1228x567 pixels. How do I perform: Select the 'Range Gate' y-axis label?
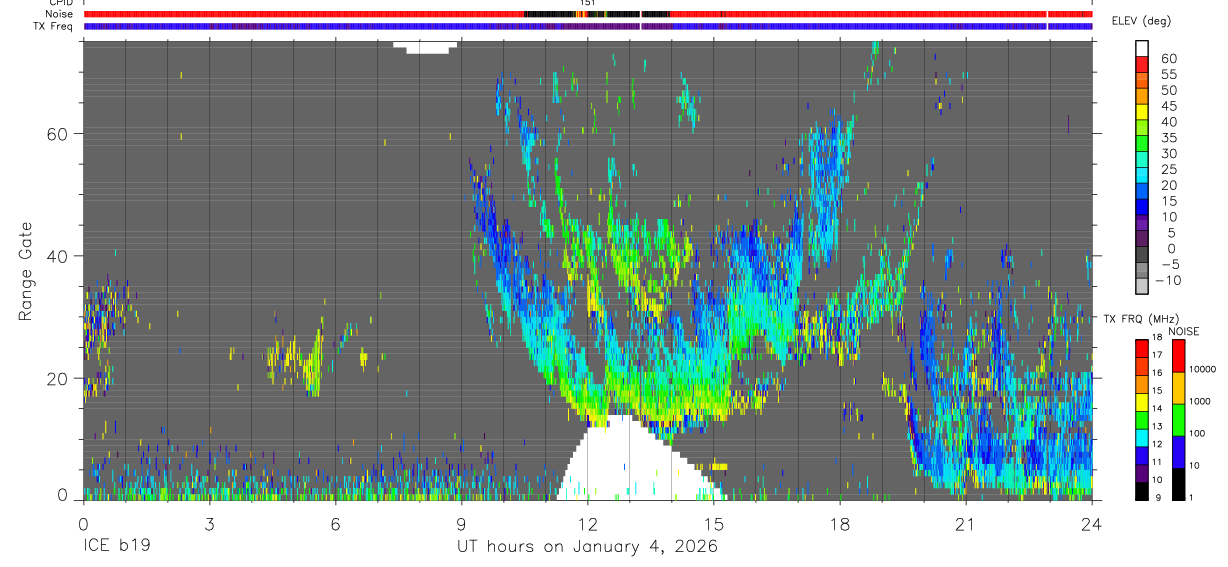coord(26,270)
